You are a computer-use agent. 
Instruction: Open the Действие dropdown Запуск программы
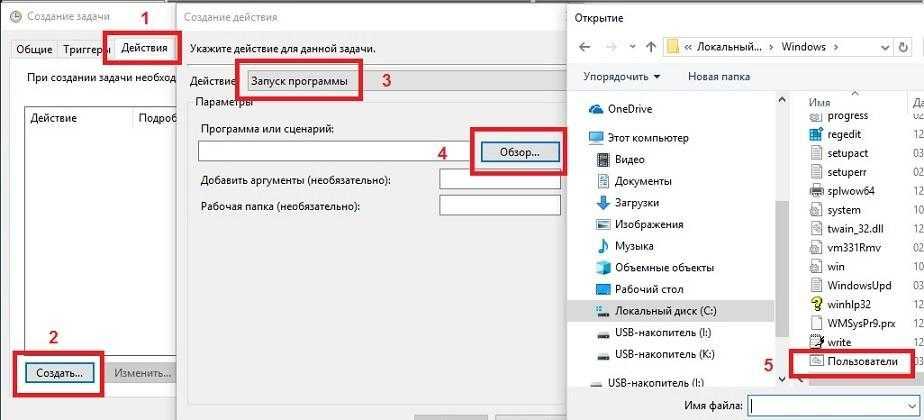tap(300, 81)
